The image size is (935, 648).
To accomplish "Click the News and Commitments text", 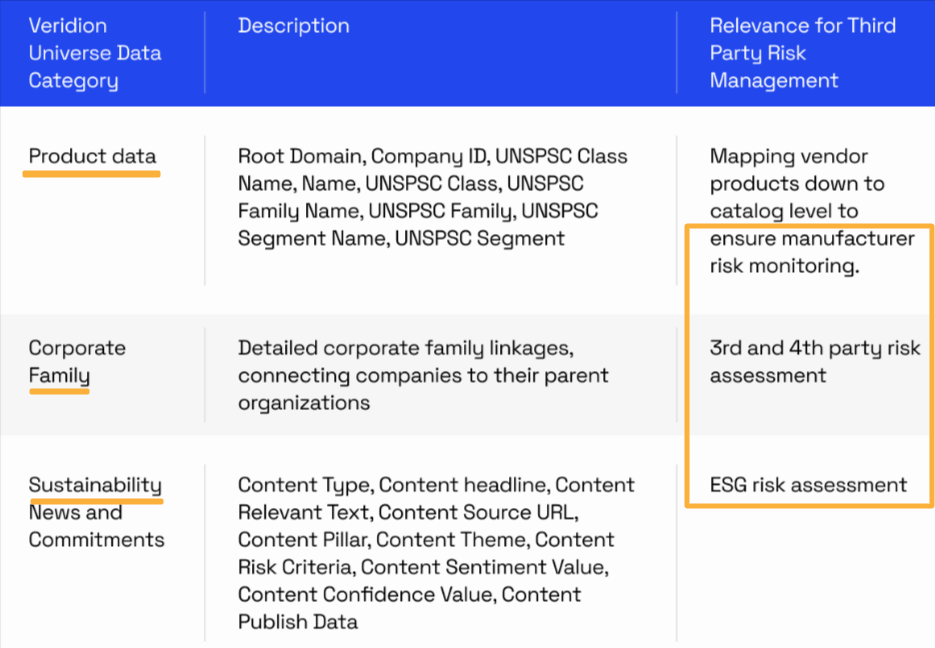I will click(x=97, y=526).
